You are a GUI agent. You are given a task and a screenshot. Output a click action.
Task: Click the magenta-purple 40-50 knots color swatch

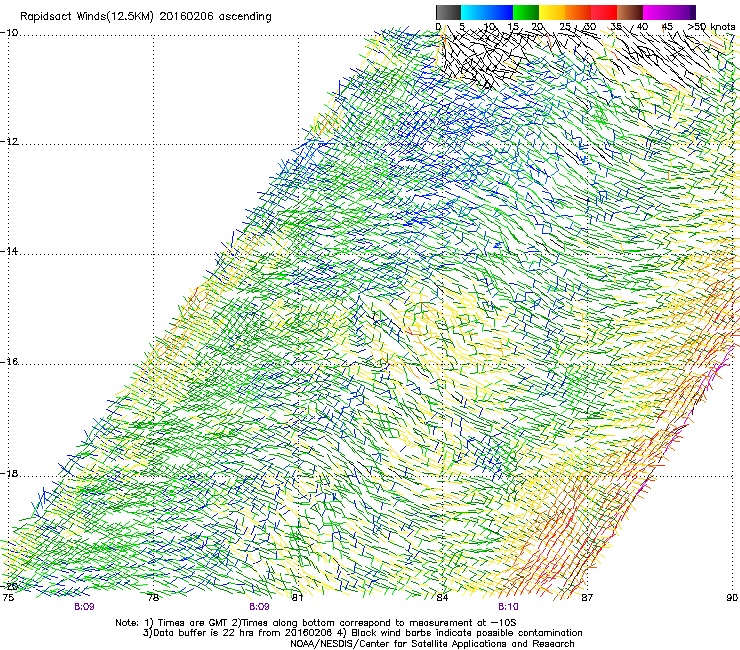(x=669, y=12)
